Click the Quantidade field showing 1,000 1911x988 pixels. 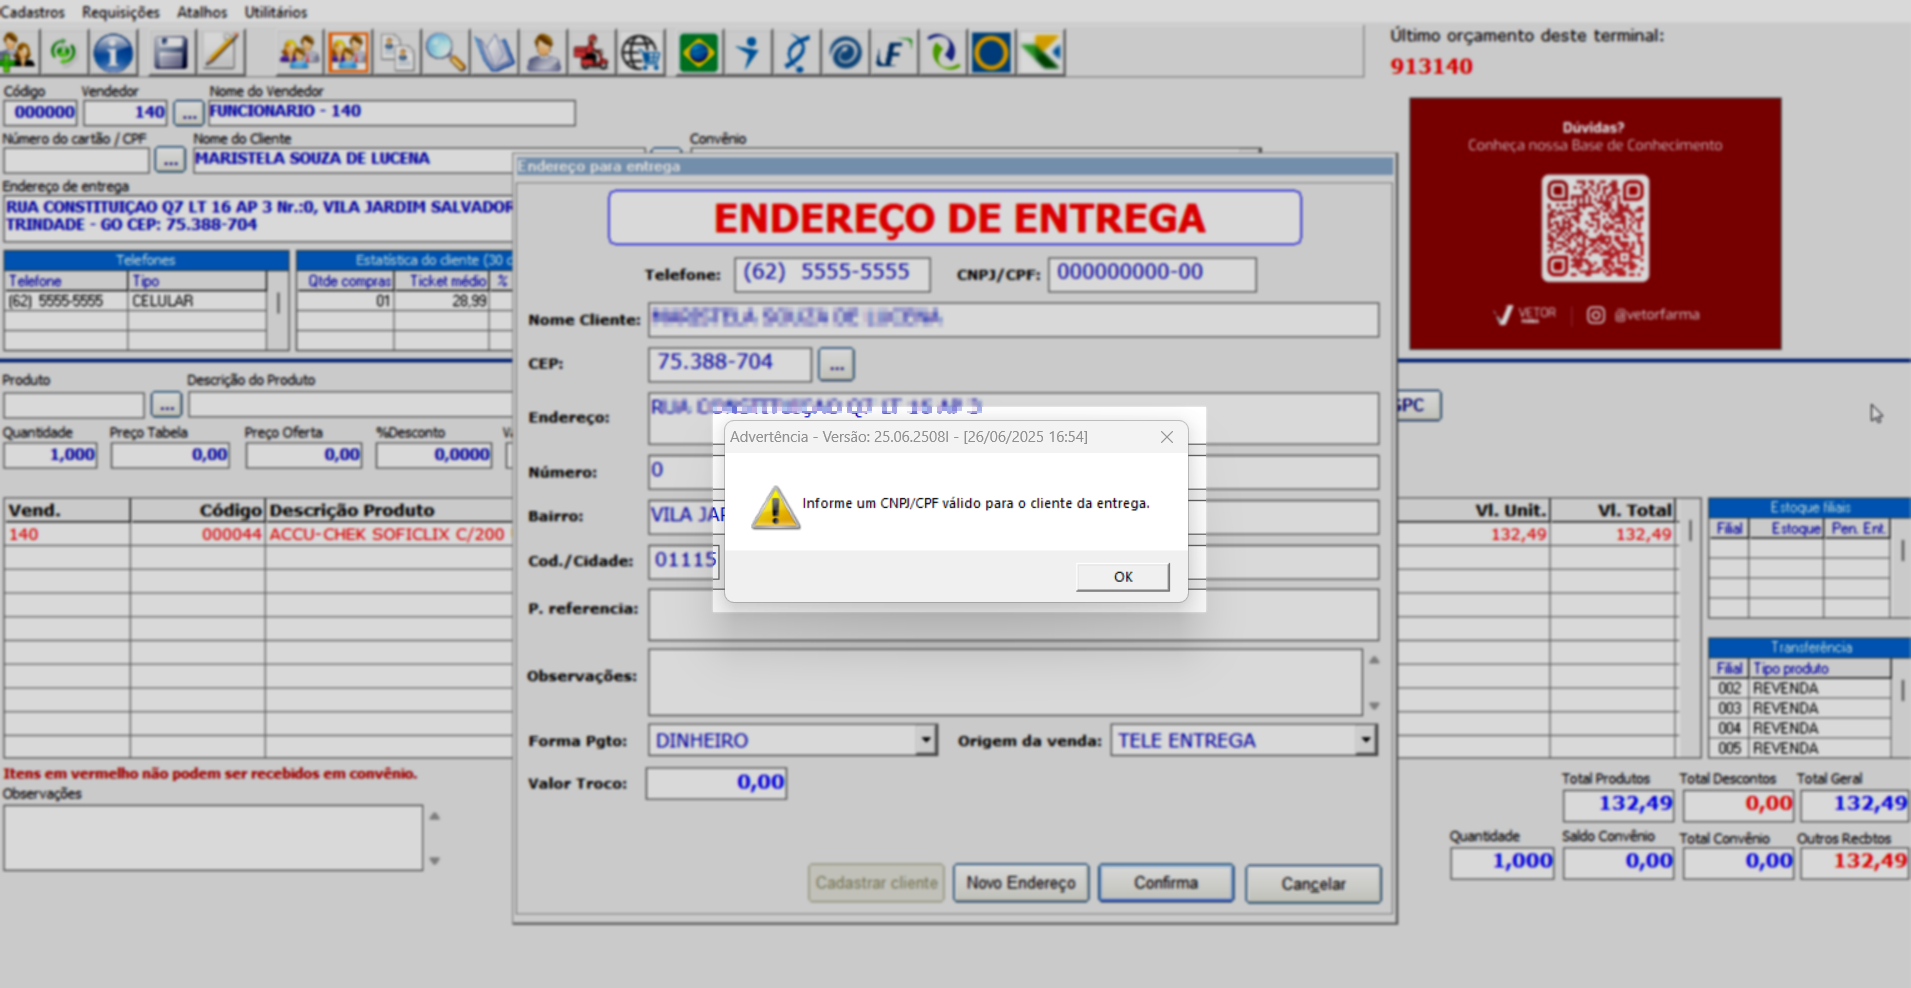(x=50, y=455)
